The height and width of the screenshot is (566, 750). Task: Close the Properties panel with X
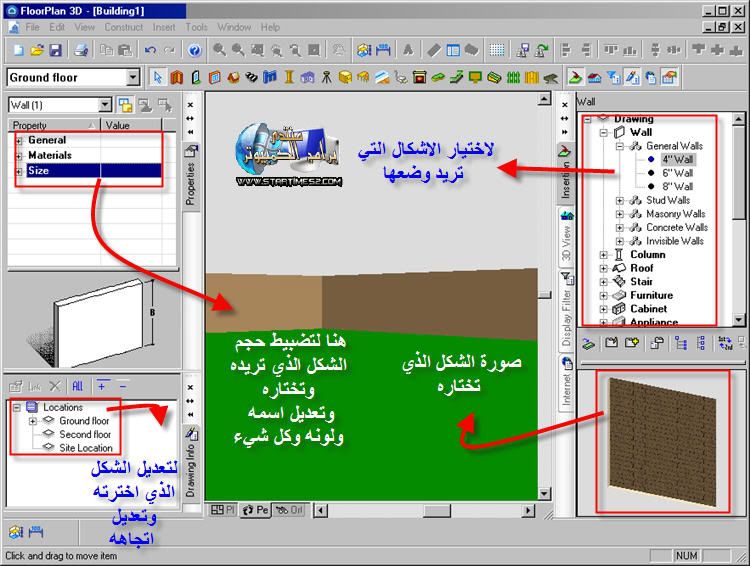click(x=190, y=104)
